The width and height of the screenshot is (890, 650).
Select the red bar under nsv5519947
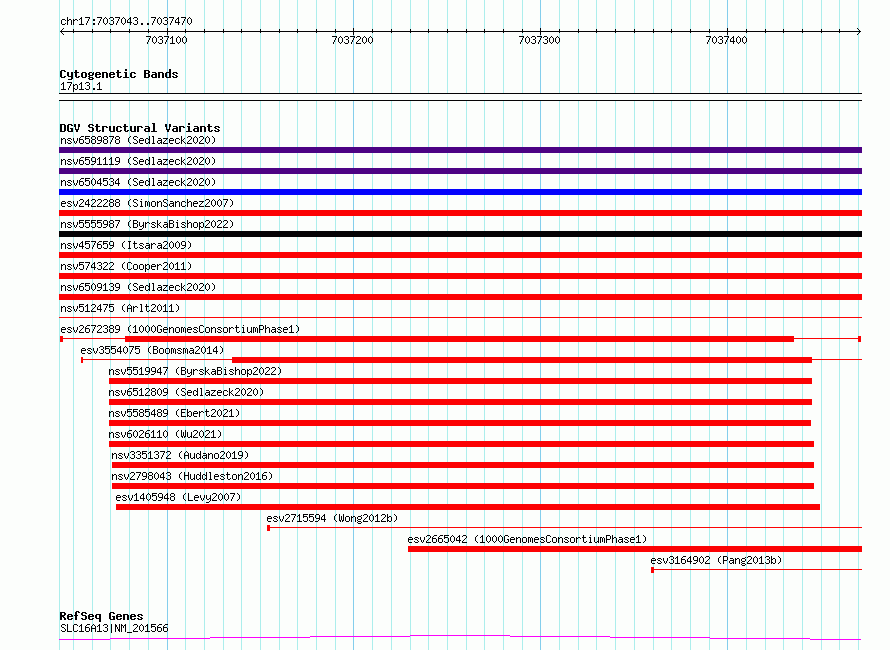[460, 381]
